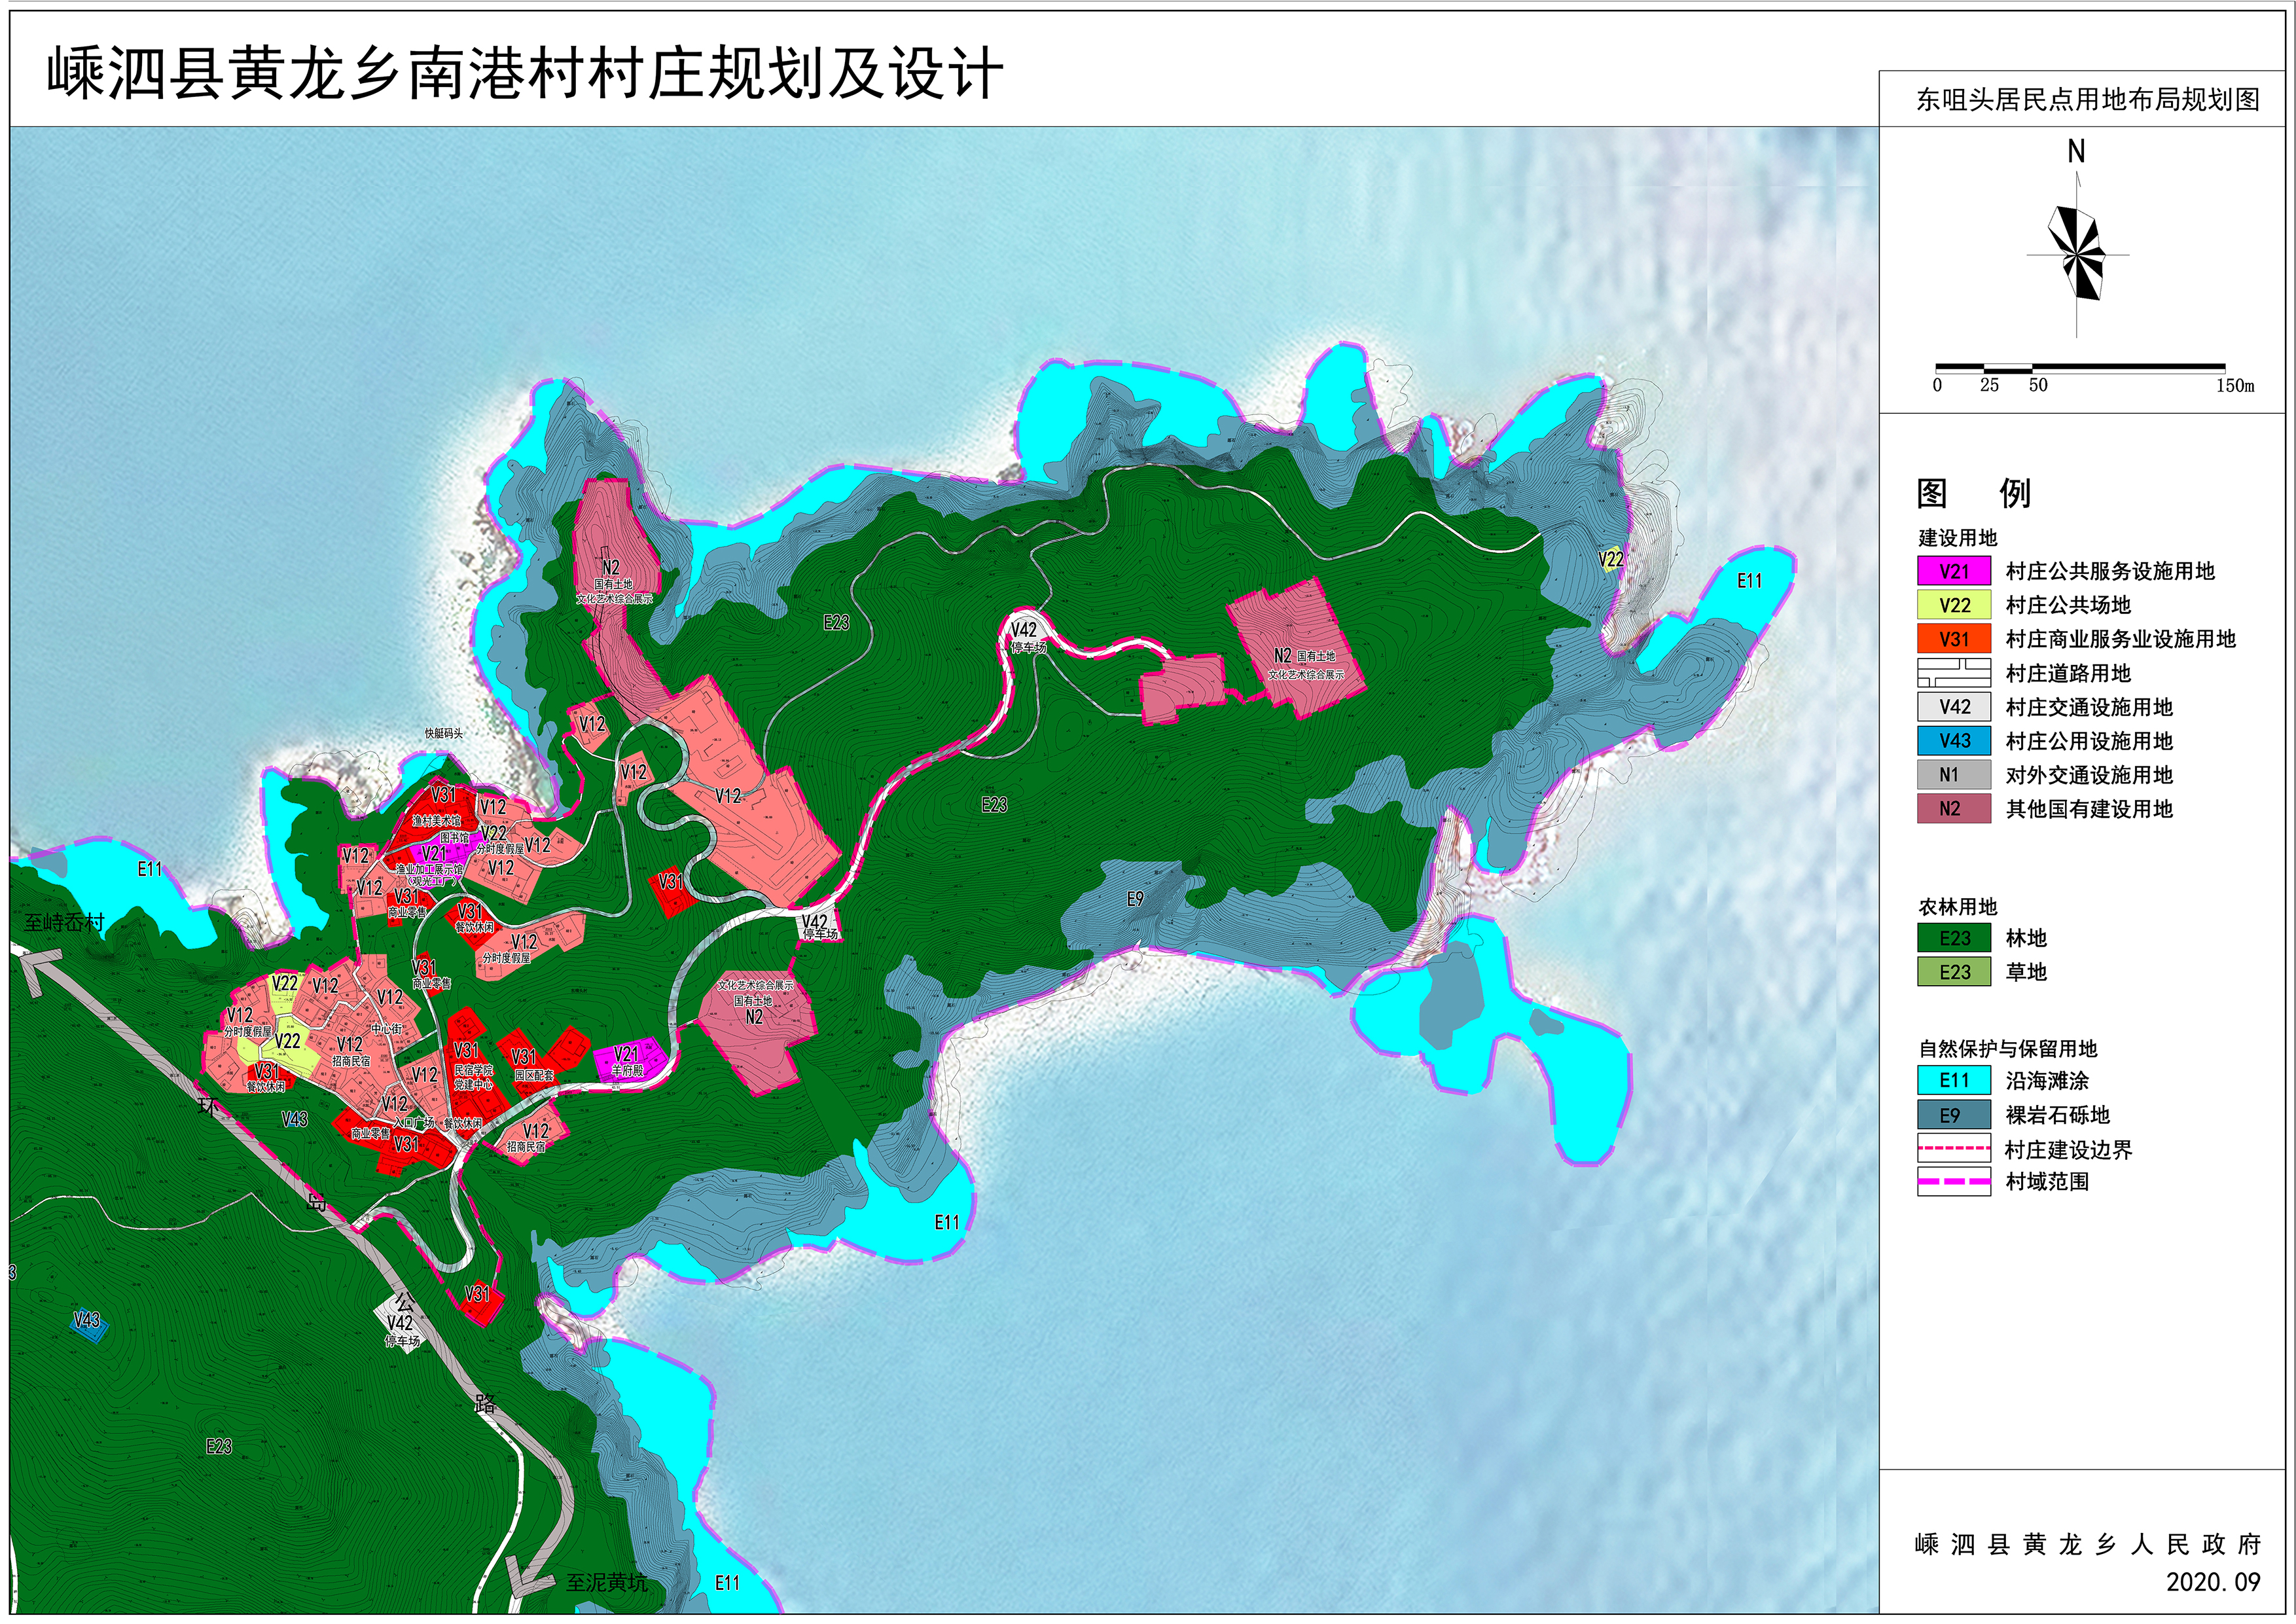This screenshot has width=2296, height=1624.
Task: Click the legend label 村庄公共服务设施用地
Action: click(2110, 571)
